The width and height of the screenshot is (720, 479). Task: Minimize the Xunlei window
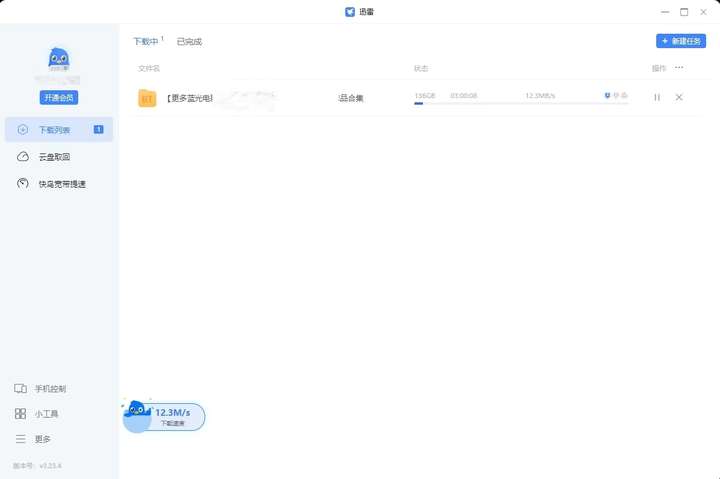pos(665,12)
